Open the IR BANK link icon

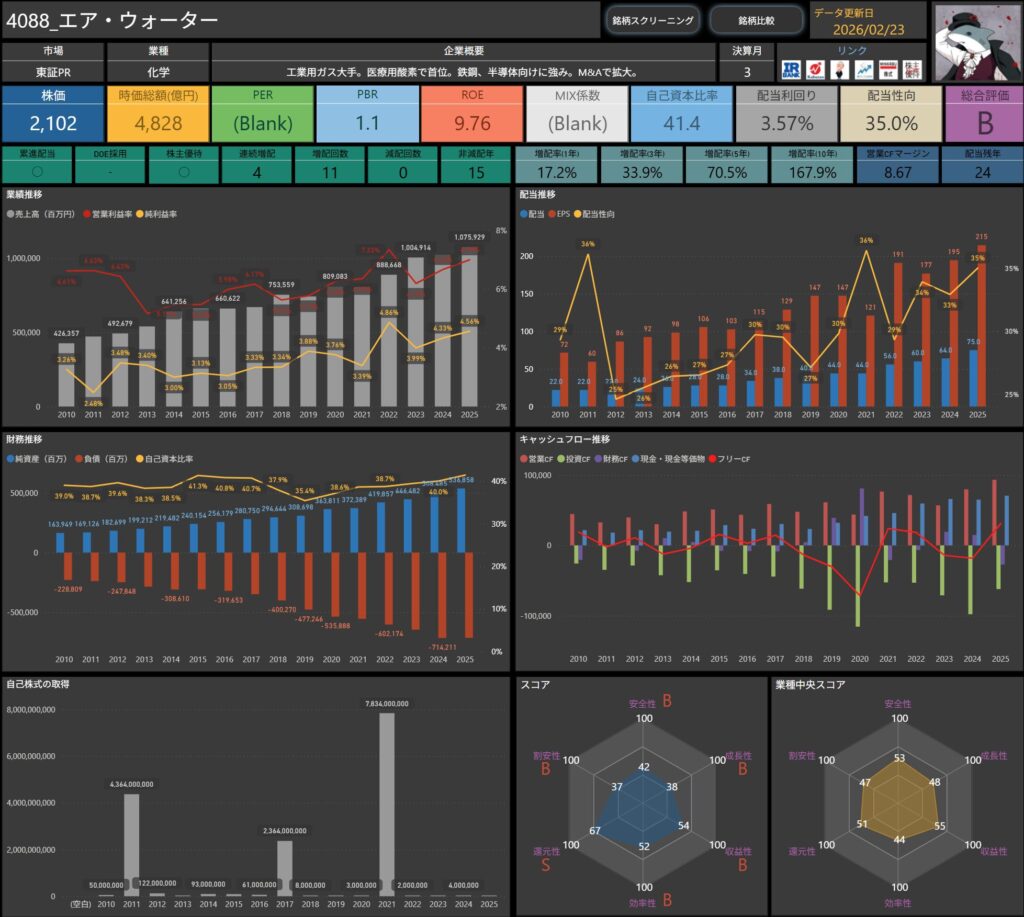[791, 69]
